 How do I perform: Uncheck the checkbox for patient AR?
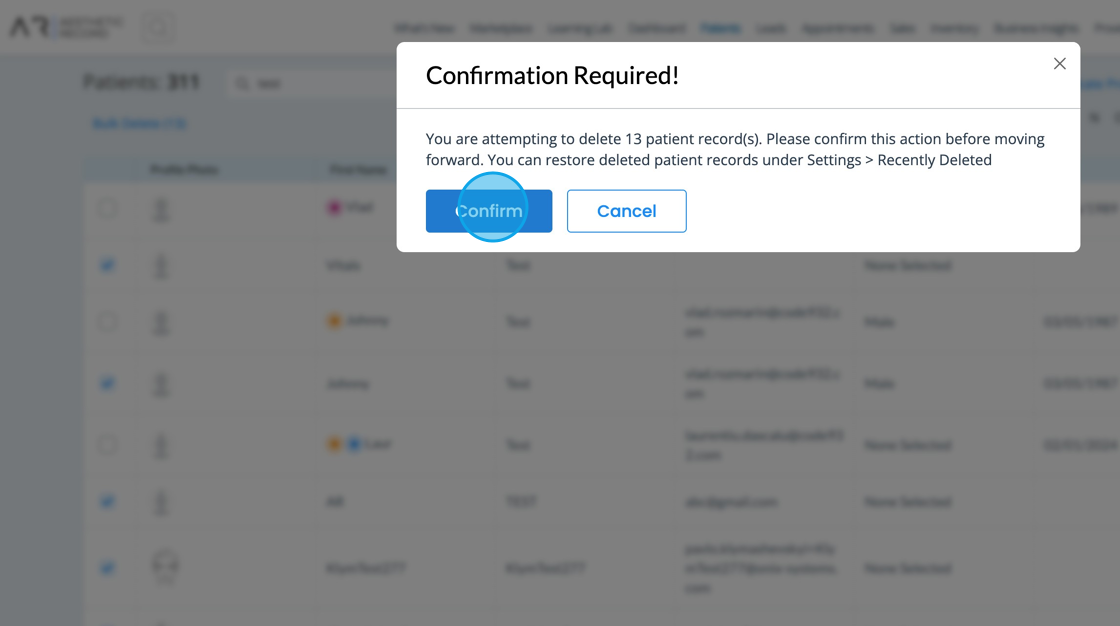coord(107,501)
